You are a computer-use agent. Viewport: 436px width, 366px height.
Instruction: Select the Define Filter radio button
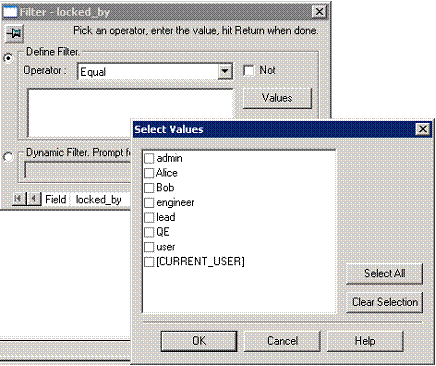(x=8, y=58)
